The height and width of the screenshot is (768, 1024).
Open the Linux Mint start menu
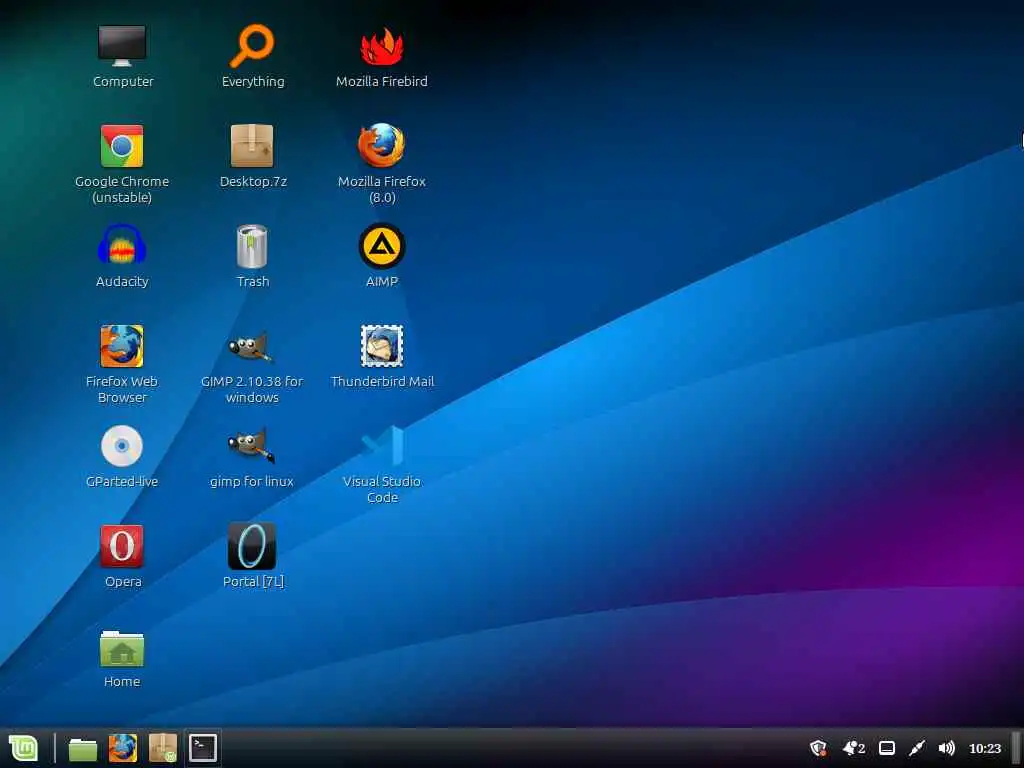pyautogui.click(x=24, y=748)
